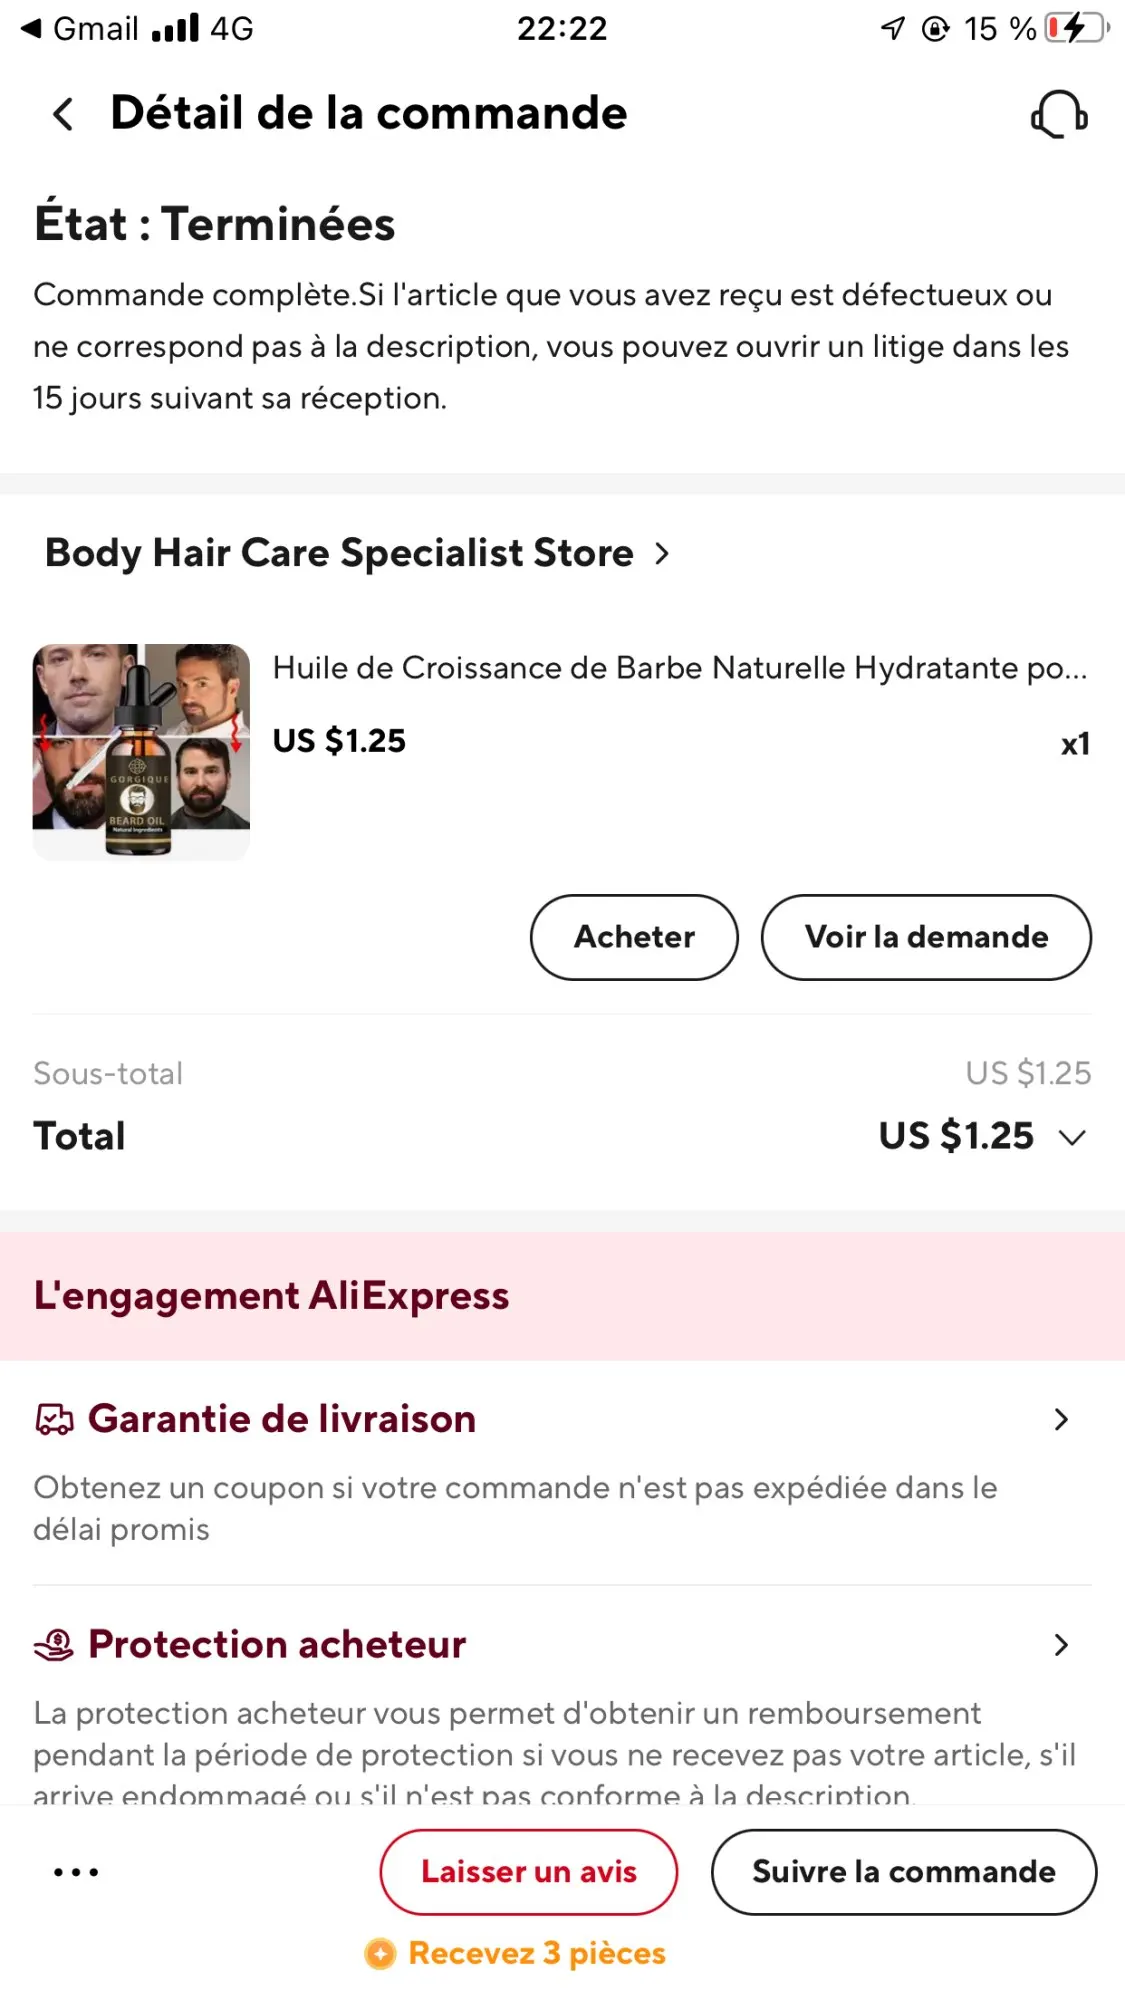The image size is (1125, 2000).
Task: Expand the Garantie de livraison arrow
Action: [x=1061, y=1420]
